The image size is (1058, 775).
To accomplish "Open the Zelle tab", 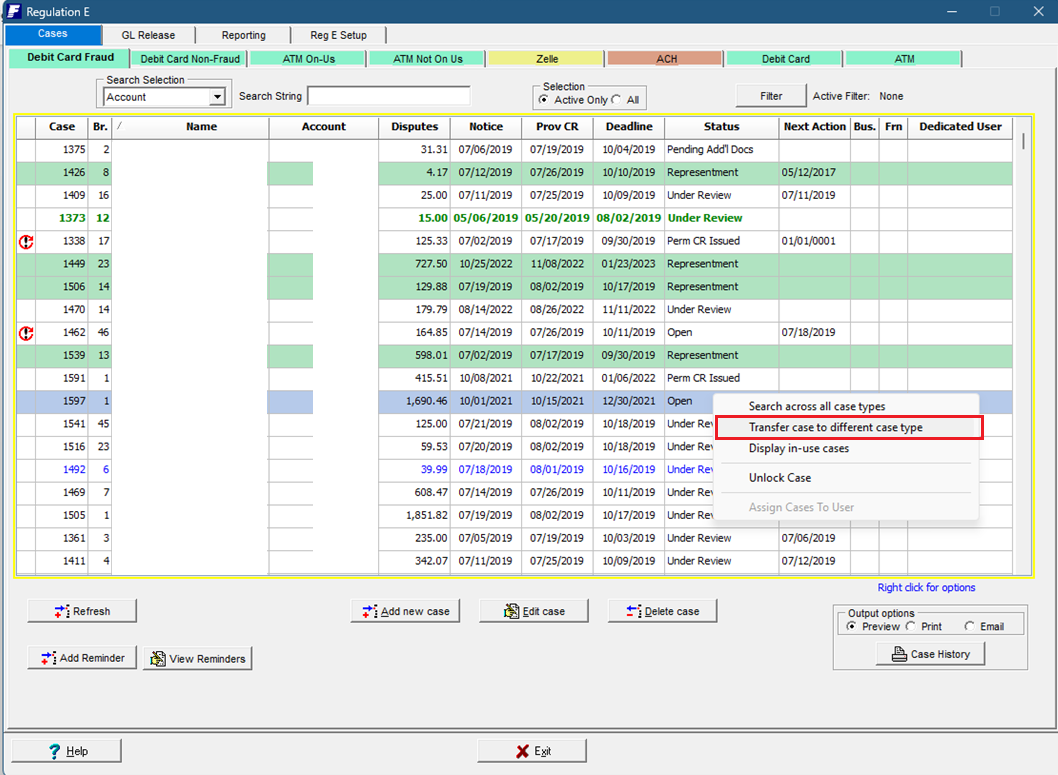I will [547, 59].
